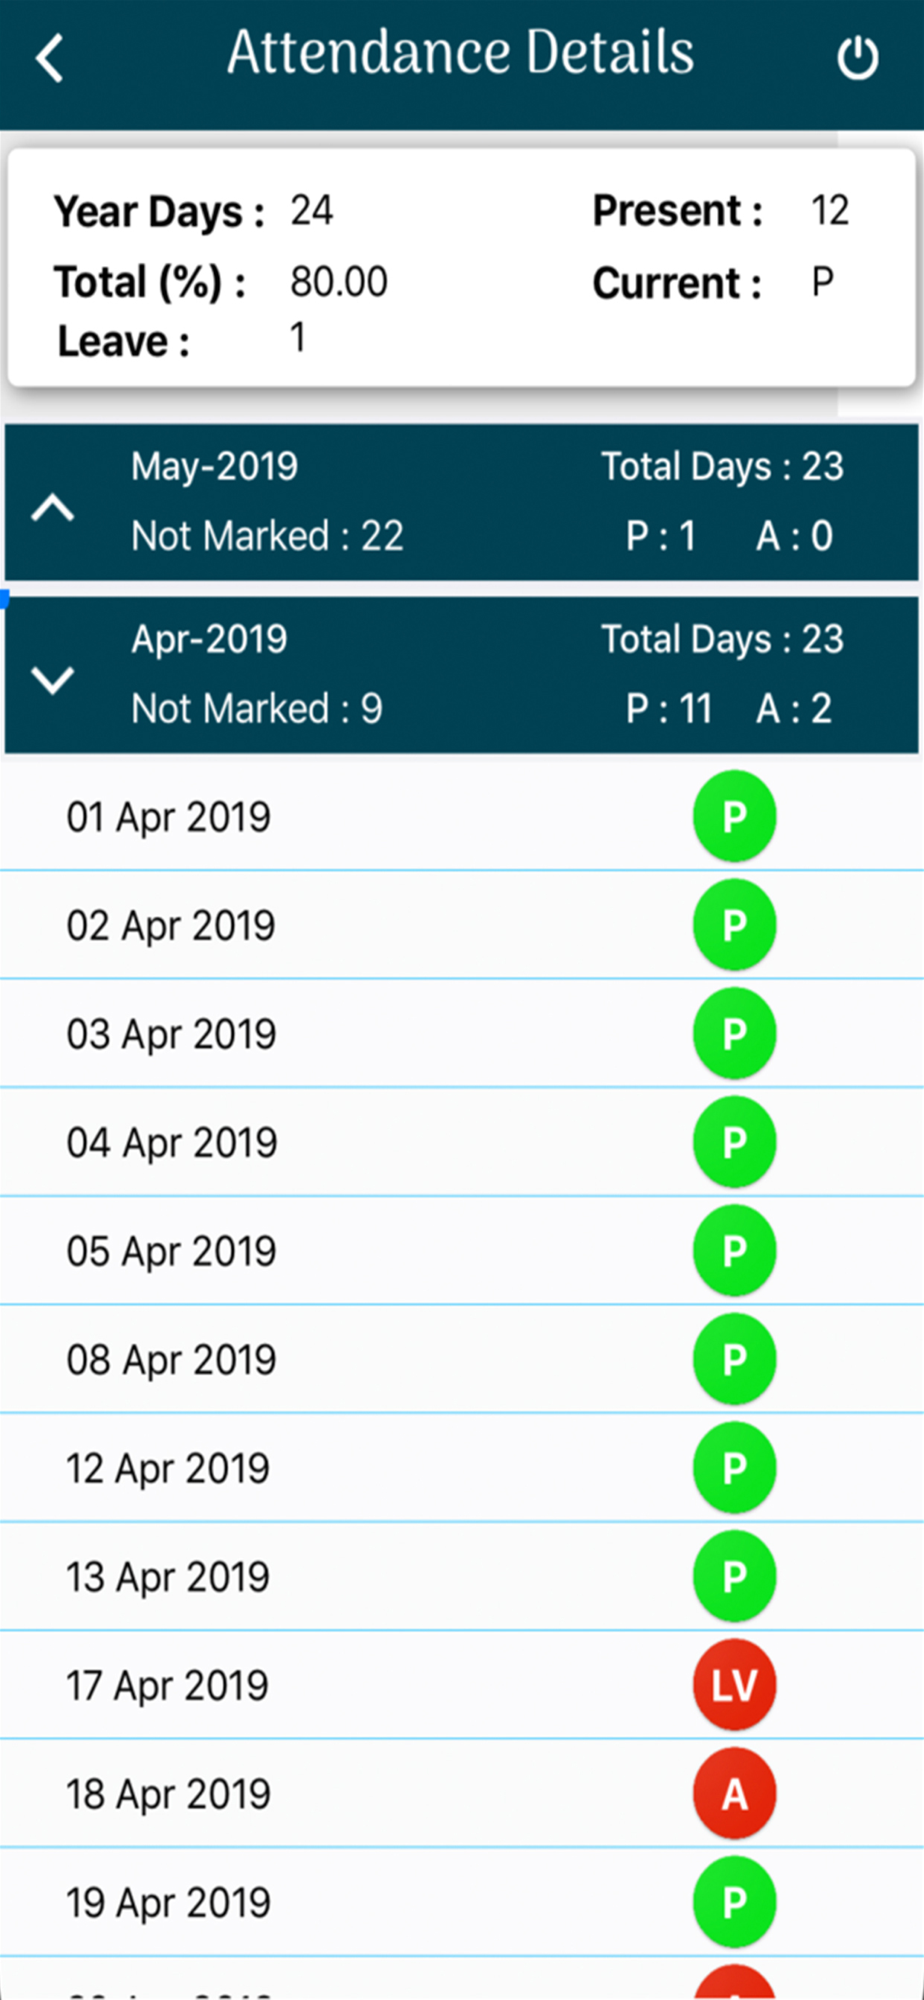924x2000 pixels.
Task: Tap the Year Days summary card
Action: click(460, 268)
